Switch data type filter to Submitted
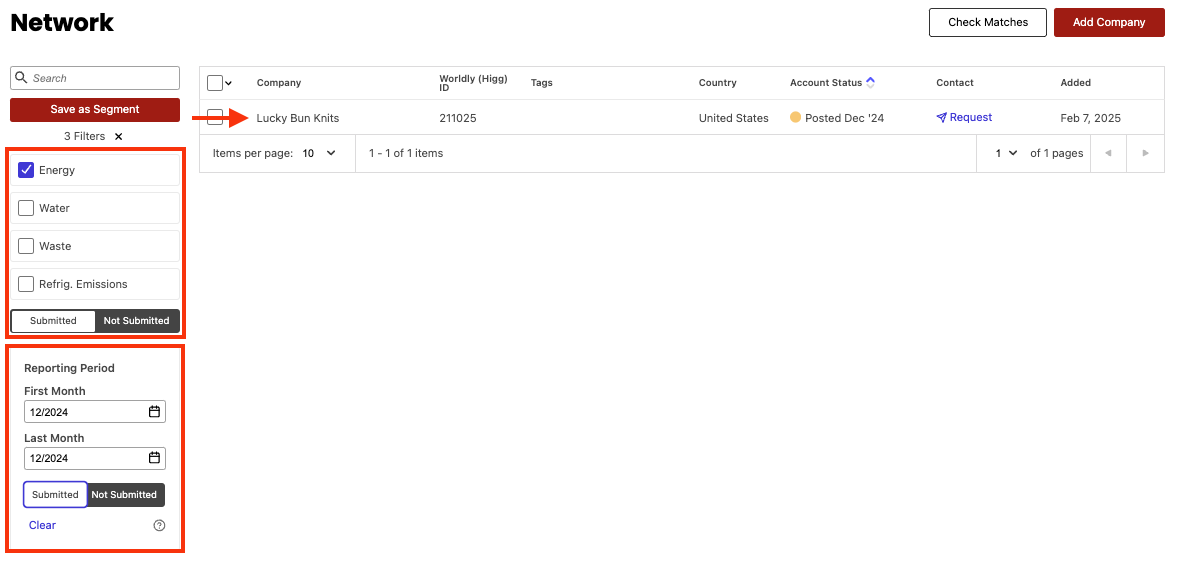The width and height of the screenshot is (1177, 564). tap(53, 321)
